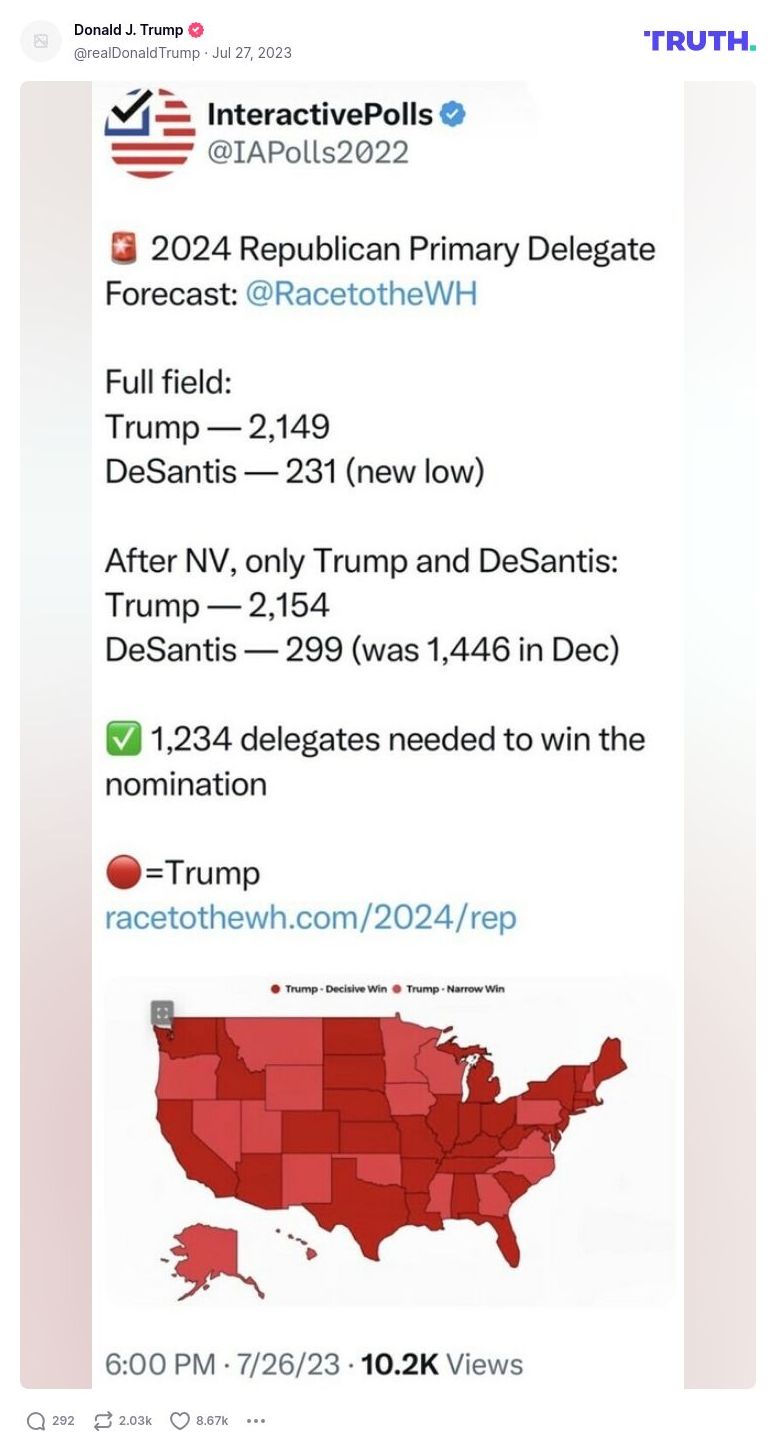The image size is (777, 1451).
Task: Open the Jul 27, 2023 post date
Action: (251, 53)
